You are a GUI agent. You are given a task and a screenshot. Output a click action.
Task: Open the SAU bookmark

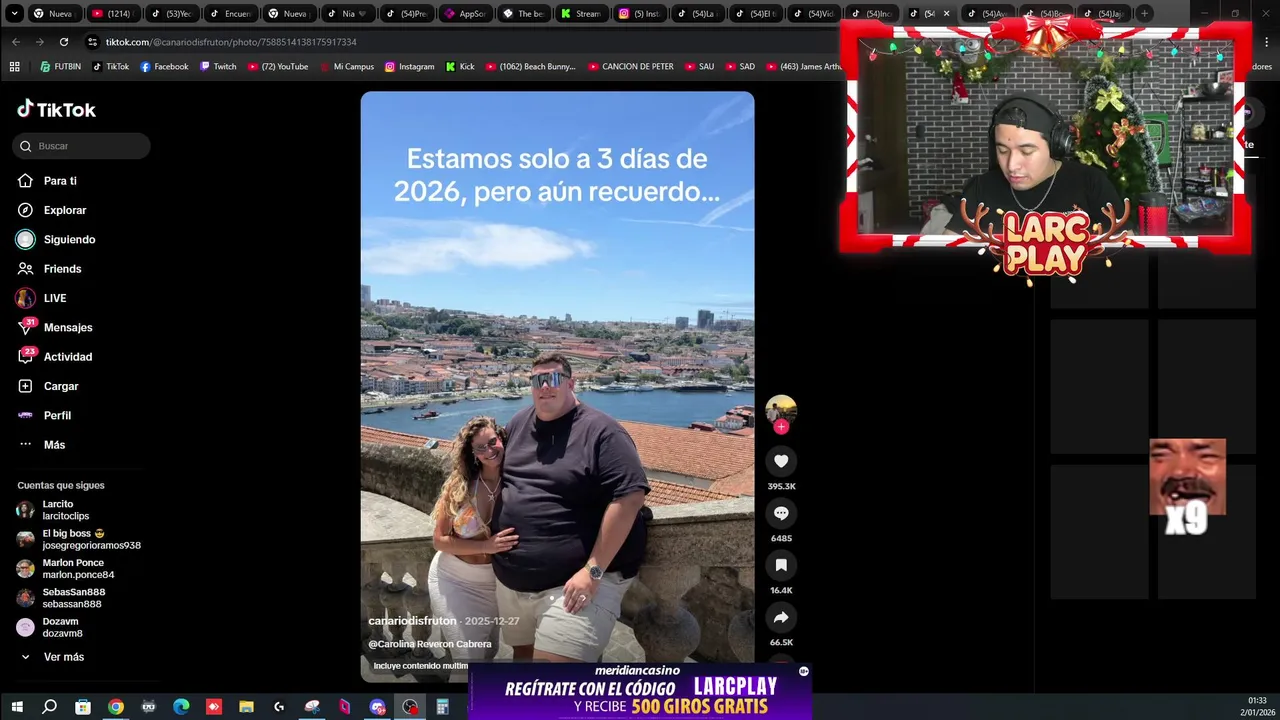(699, 67)
